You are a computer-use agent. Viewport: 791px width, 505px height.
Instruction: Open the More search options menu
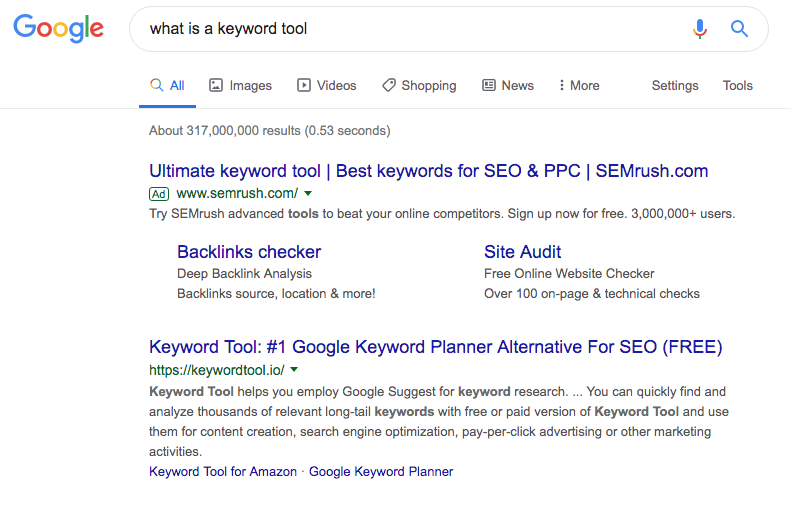point(579,85)
